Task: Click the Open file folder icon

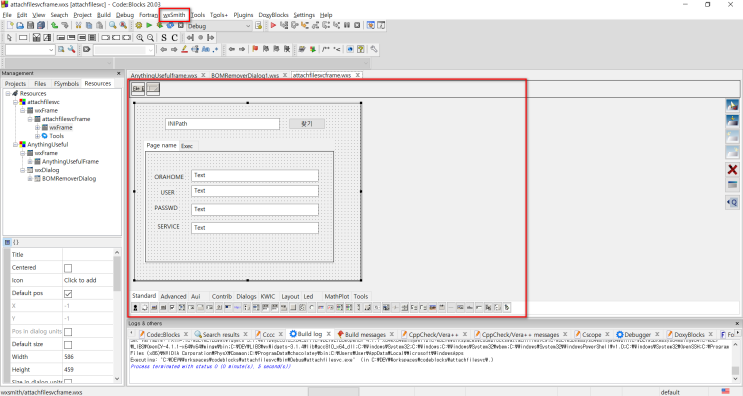Action: point(20,26)
